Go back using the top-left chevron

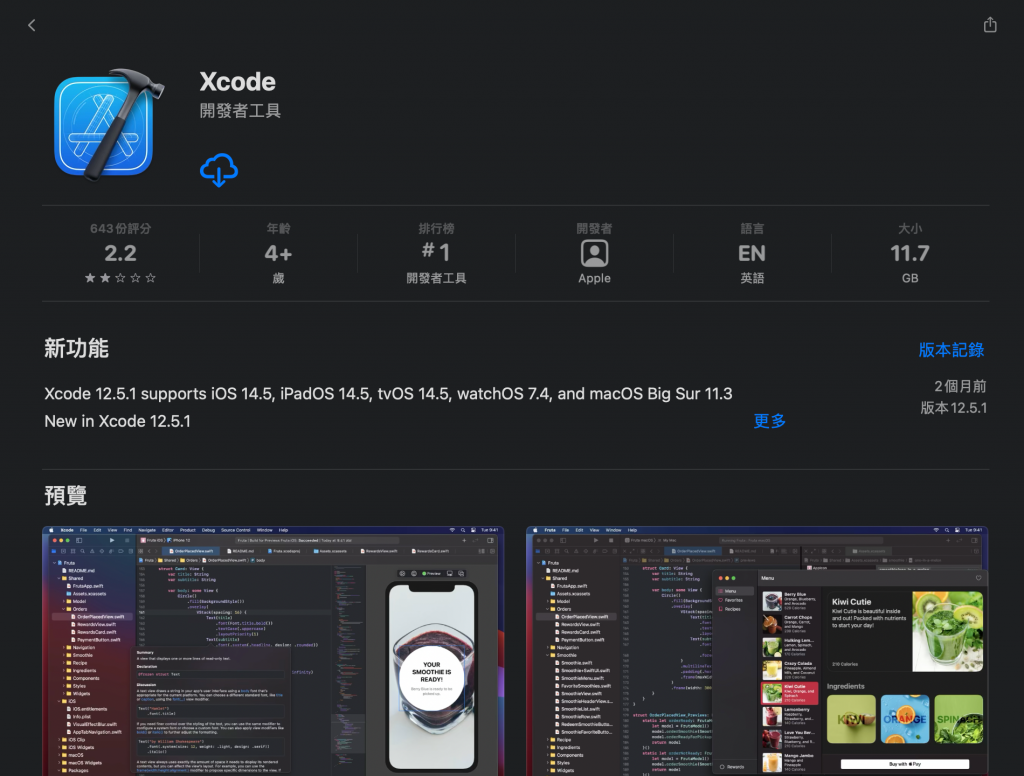pyautogui.click(x=31, y=25)
